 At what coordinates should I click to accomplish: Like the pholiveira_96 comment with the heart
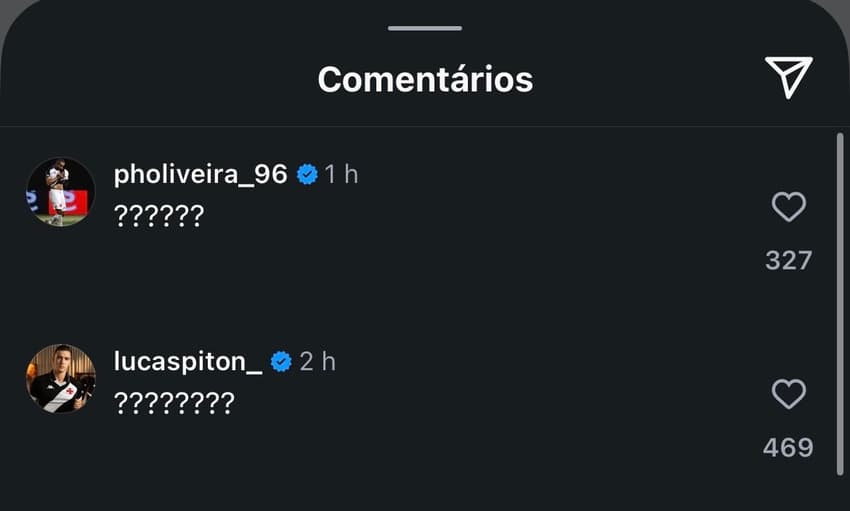(789, 207)
